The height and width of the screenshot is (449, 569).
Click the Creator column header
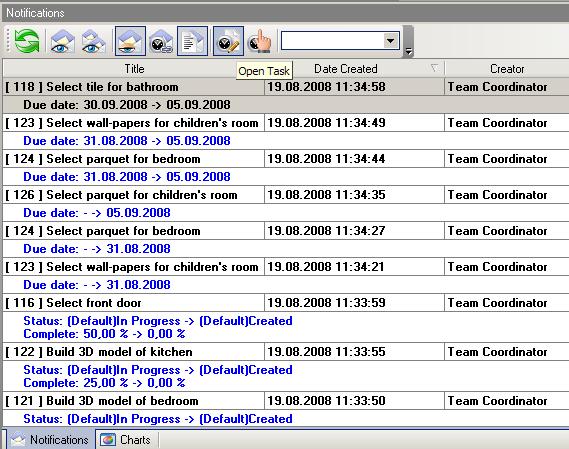tap(507, 69)
